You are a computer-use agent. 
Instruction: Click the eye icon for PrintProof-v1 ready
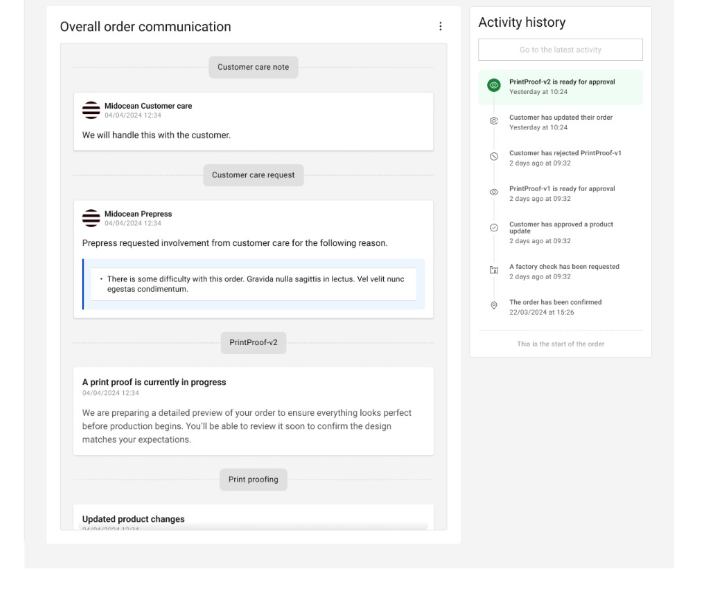tap(494, 192)
